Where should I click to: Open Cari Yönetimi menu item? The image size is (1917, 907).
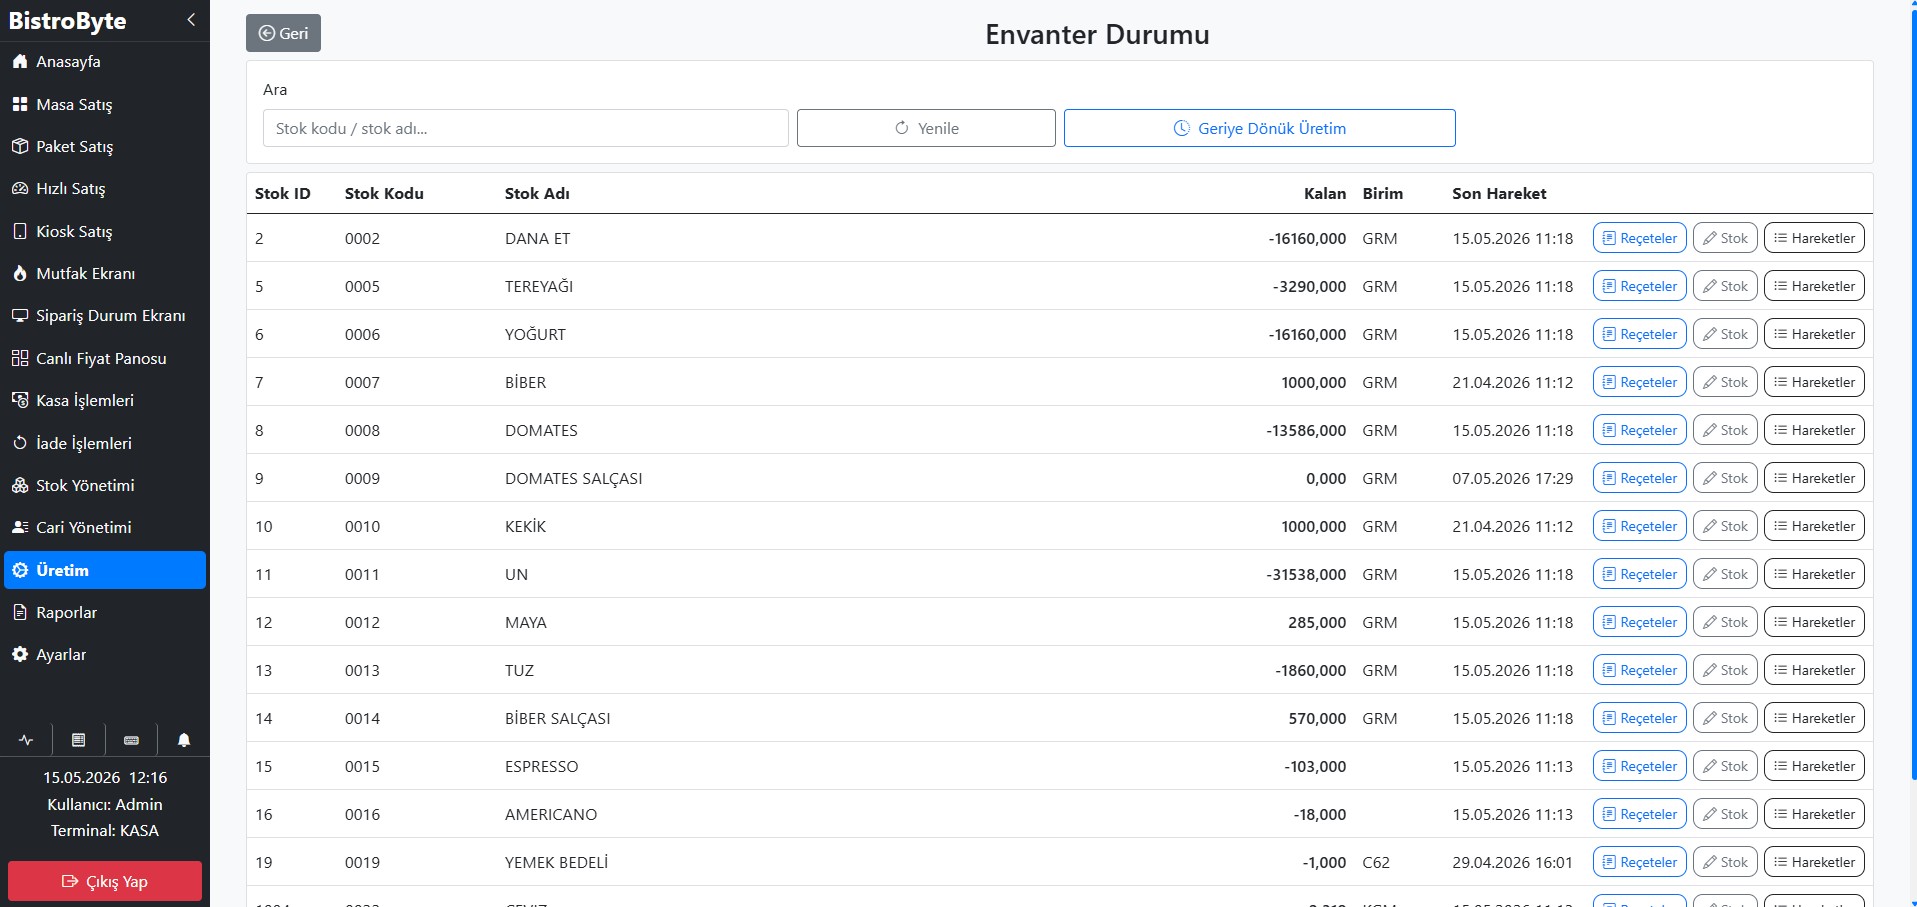click(105, 527)
